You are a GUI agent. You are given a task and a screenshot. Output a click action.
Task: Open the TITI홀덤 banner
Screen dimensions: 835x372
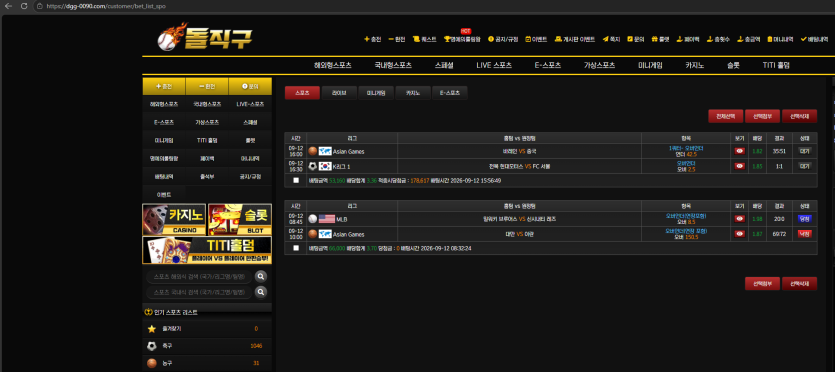207,250
